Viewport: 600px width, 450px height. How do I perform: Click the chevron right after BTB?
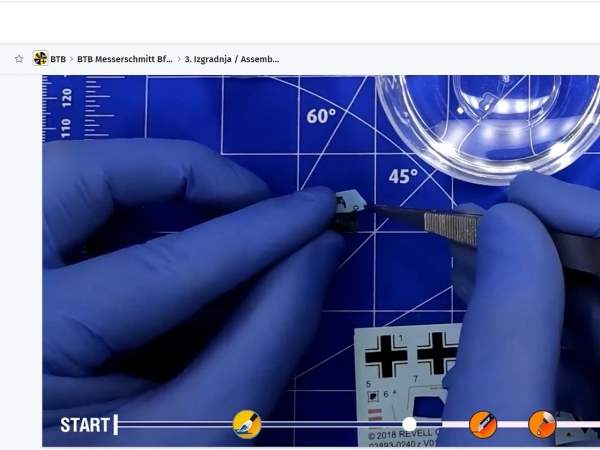click(x=72, y=59)
